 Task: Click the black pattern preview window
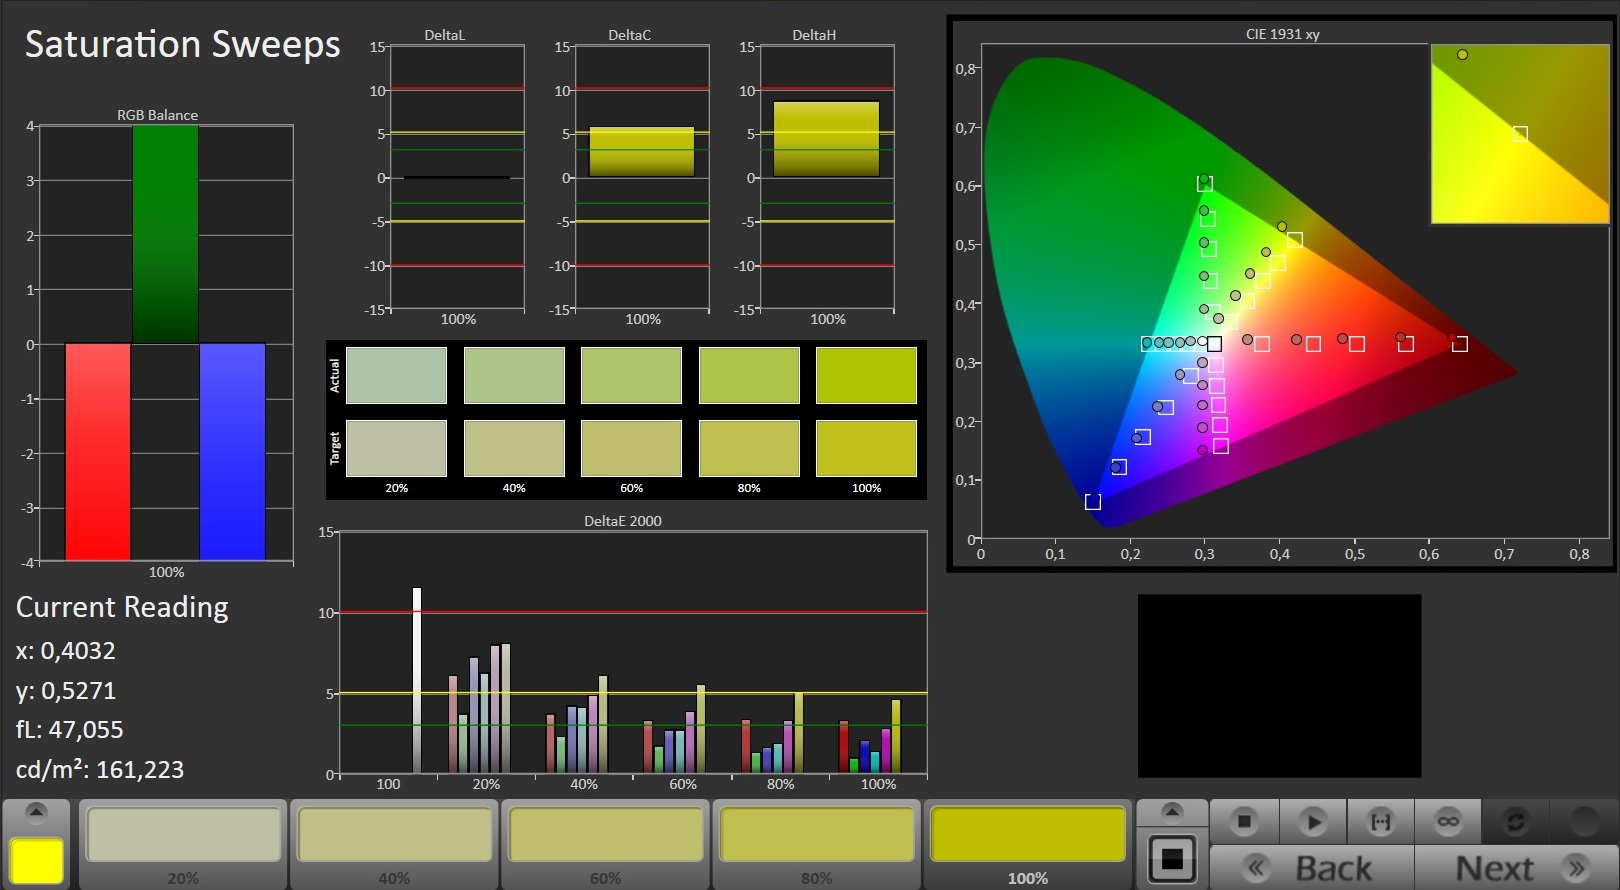click(1279, 686)
